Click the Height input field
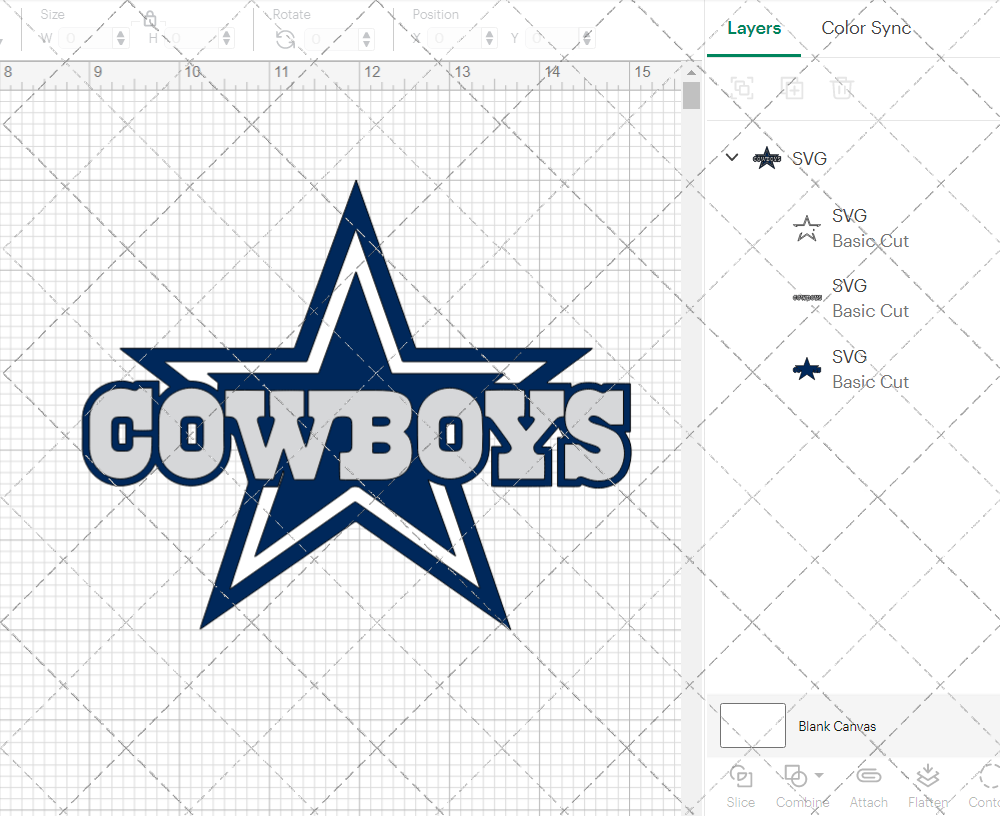The image size is (1000, 816). click(x=193, y=39)
